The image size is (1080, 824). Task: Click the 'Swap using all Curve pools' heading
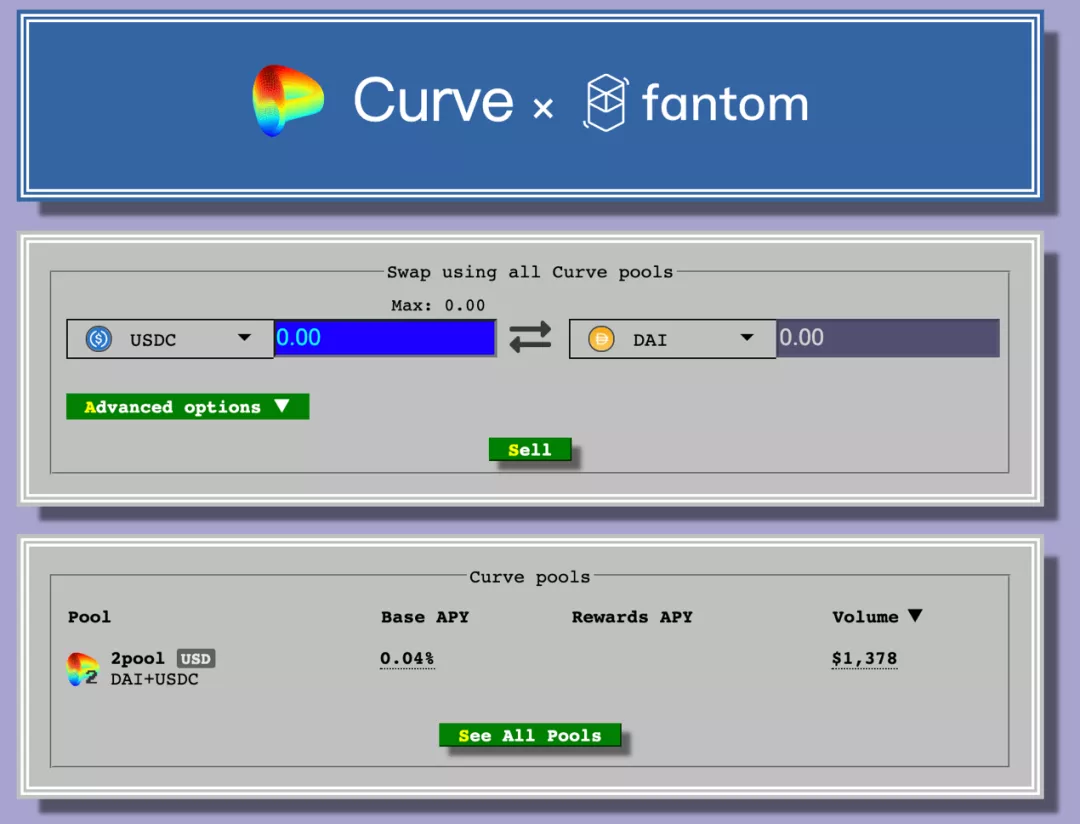(530, 271)
